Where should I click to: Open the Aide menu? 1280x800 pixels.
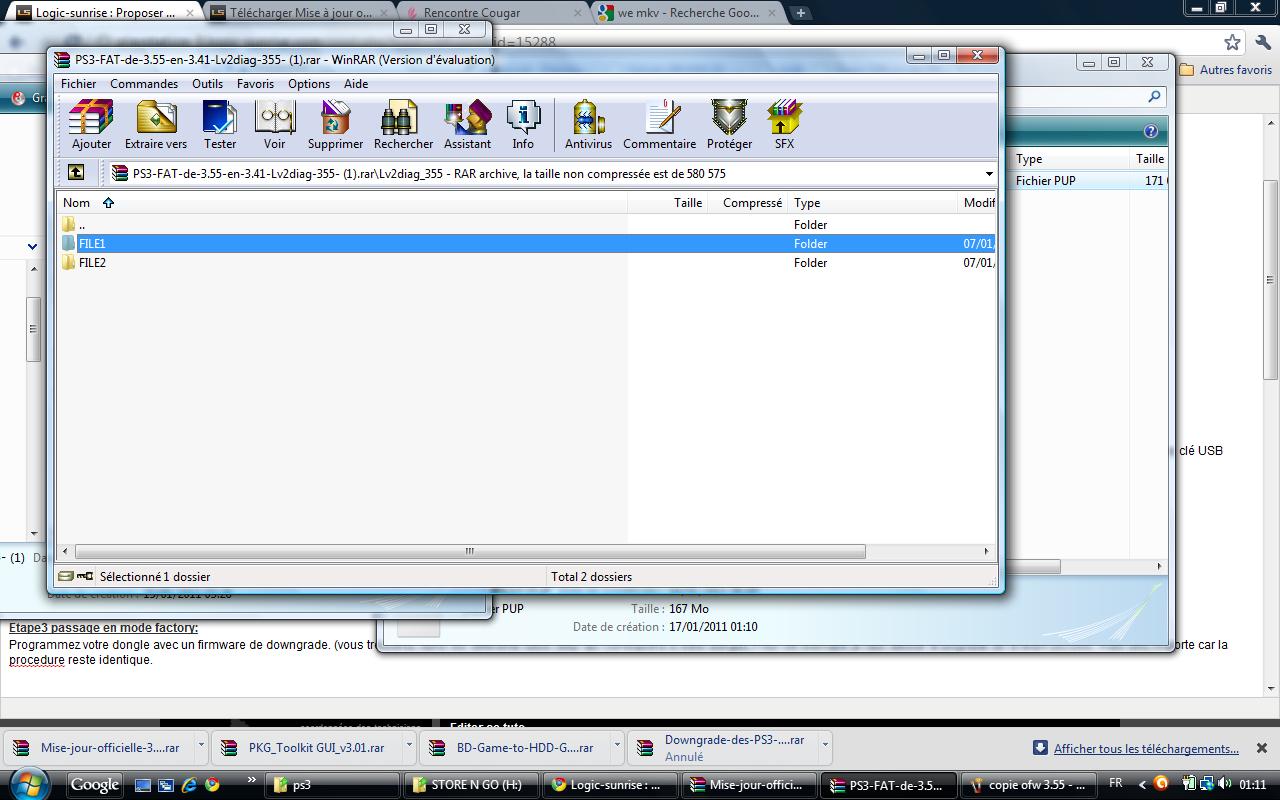click(x=356, y=84)
